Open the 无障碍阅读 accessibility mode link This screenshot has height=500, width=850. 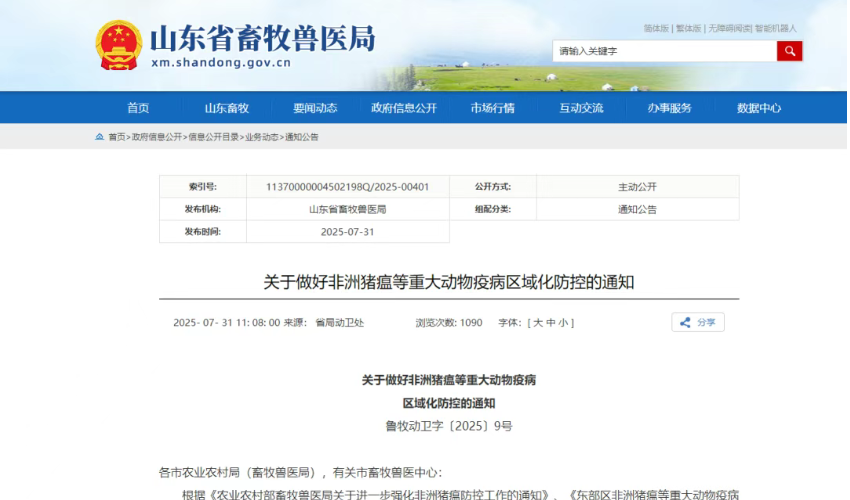(728, 28)
